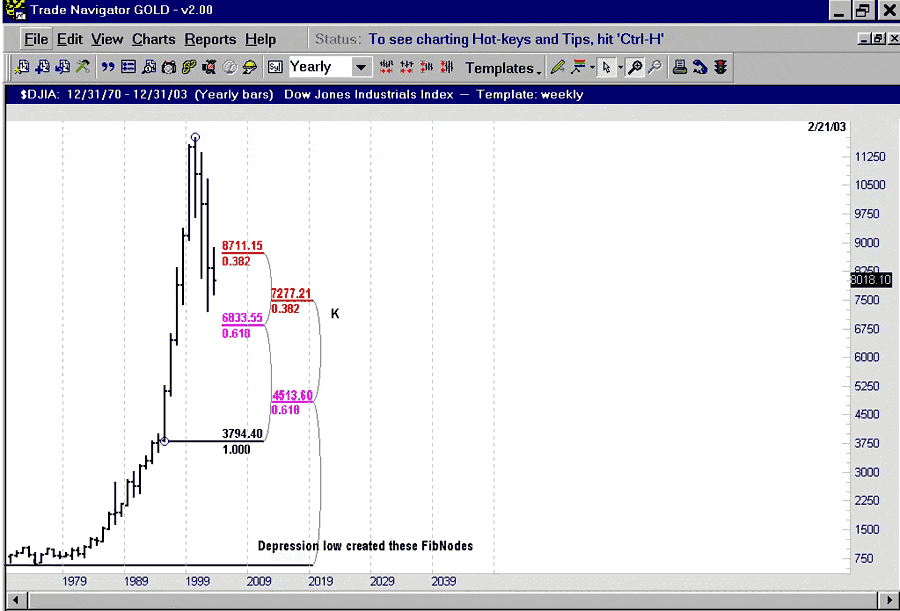Click the Sy symbol button
Image resolution: width=900 pixels, height=611 pixels.
coord(275,68)
